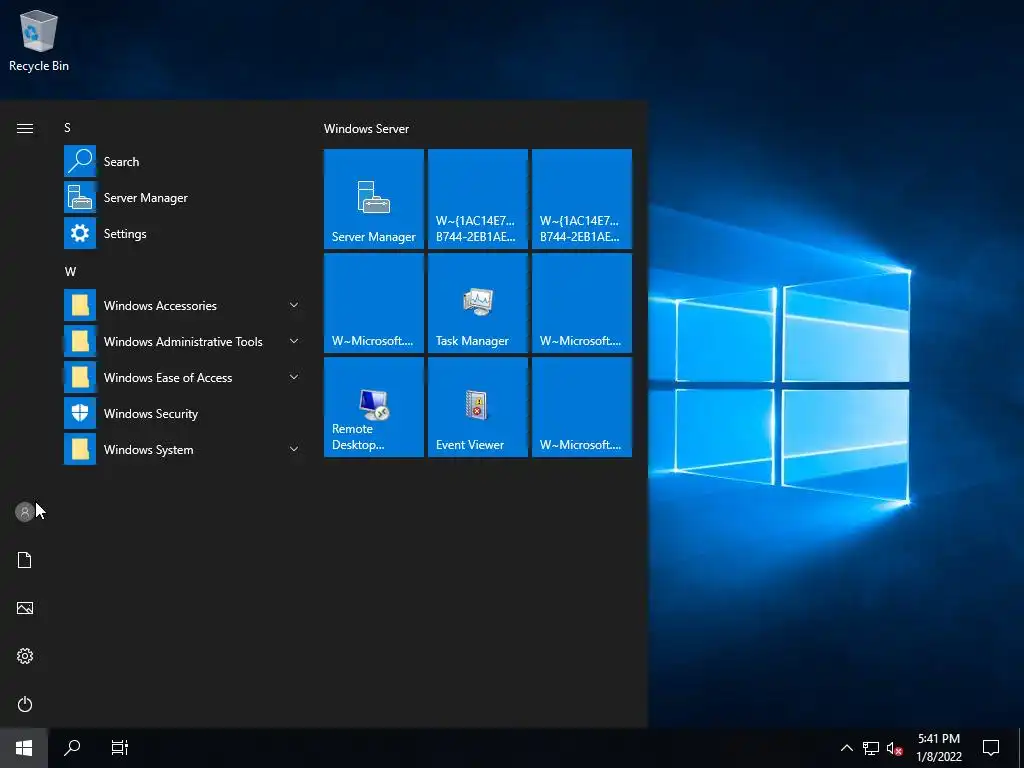
Task: Open Pictures from the Start sidebar
Action: click(x=25, y=608)
